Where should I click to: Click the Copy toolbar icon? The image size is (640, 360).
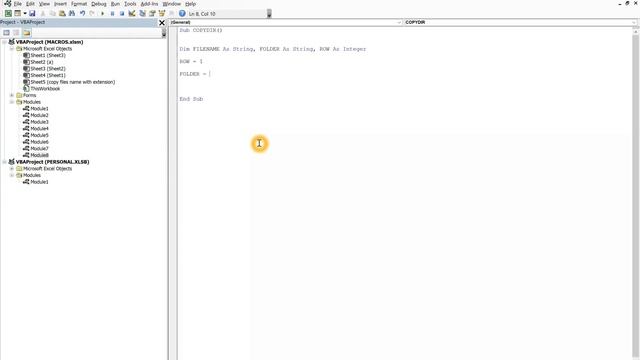pos(52,13)
